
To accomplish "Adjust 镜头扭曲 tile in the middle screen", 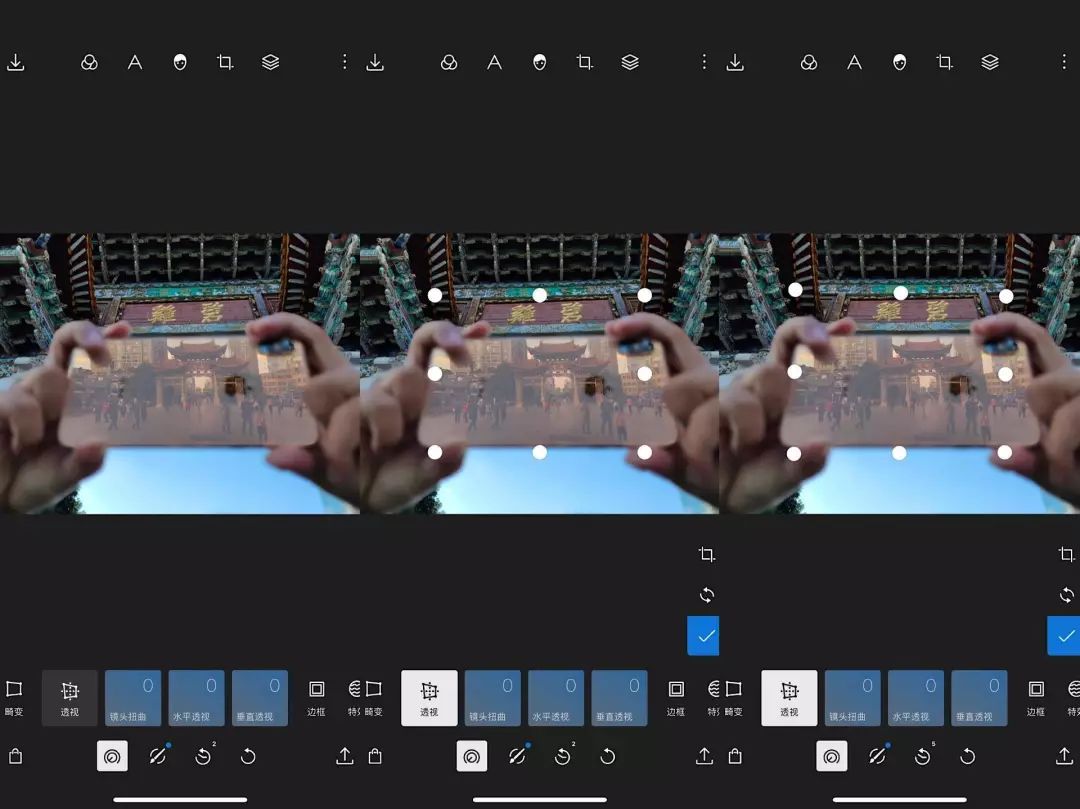I will tap(492, 698).
